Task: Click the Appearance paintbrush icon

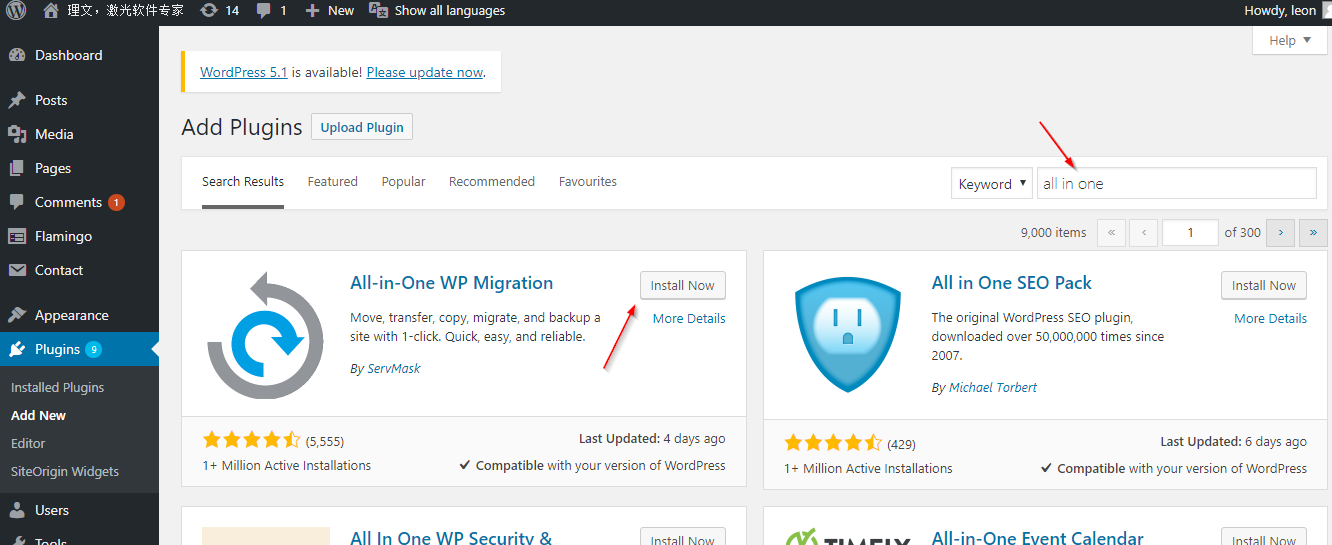Action: click(17, 315)
